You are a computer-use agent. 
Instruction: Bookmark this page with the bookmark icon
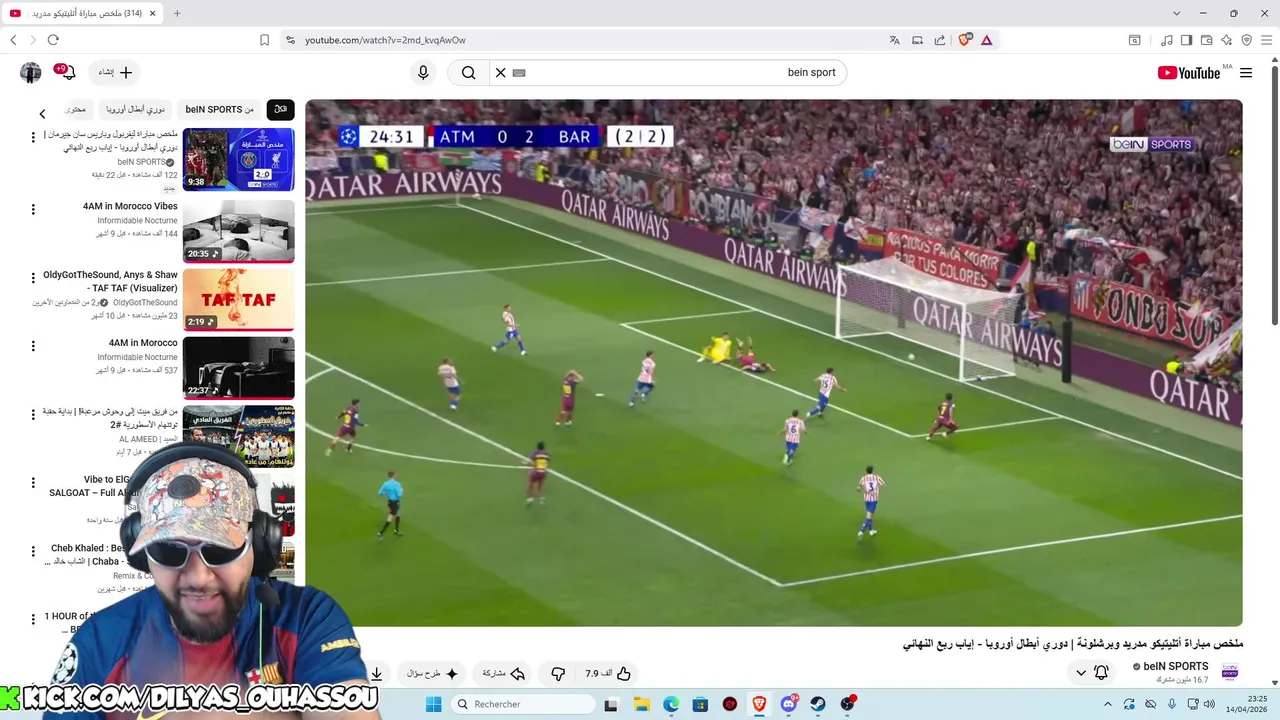click(264, 40)
